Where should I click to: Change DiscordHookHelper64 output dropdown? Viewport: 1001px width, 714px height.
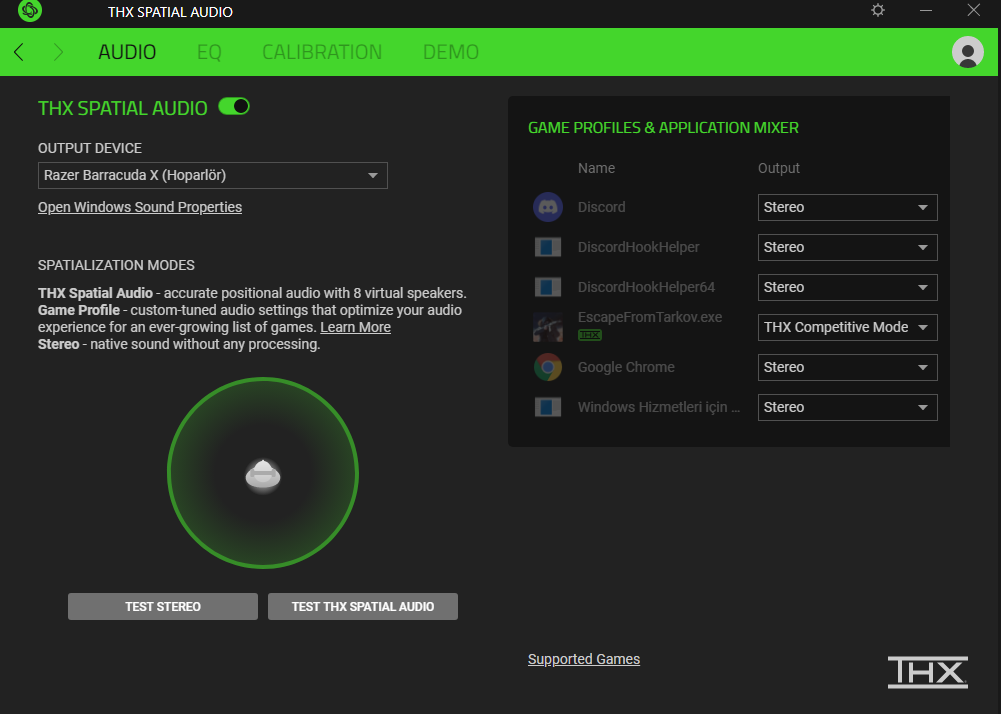(847, 287)
